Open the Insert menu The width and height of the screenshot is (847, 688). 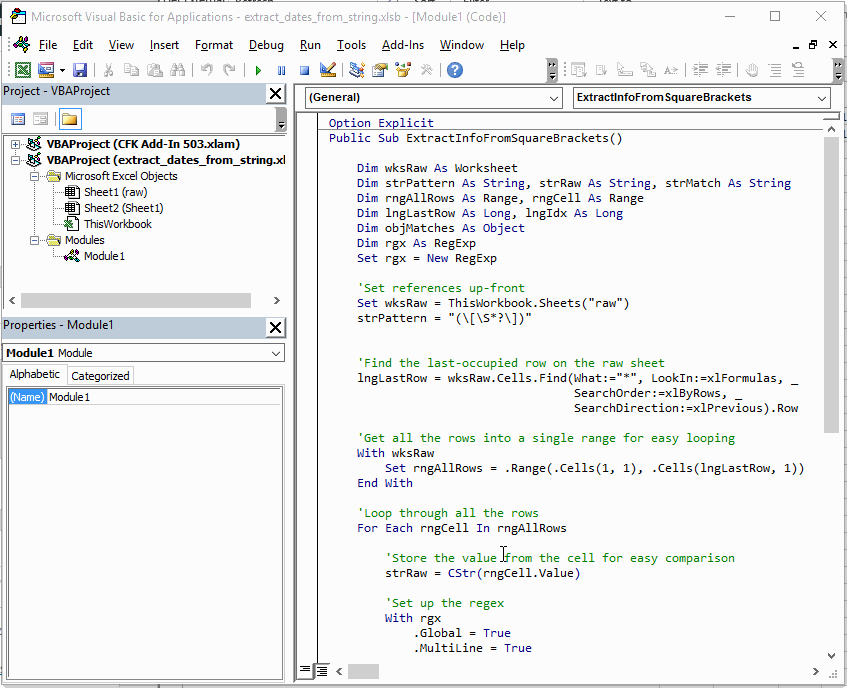[164, 45]
